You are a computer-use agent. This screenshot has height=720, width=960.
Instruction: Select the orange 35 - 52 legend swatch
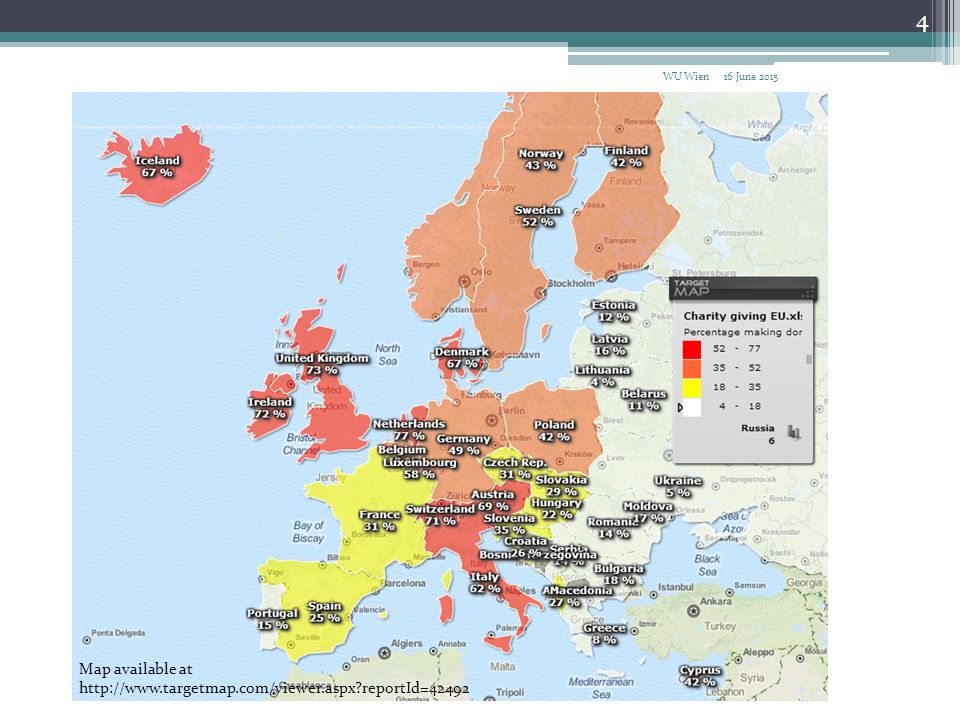point(692,369)
